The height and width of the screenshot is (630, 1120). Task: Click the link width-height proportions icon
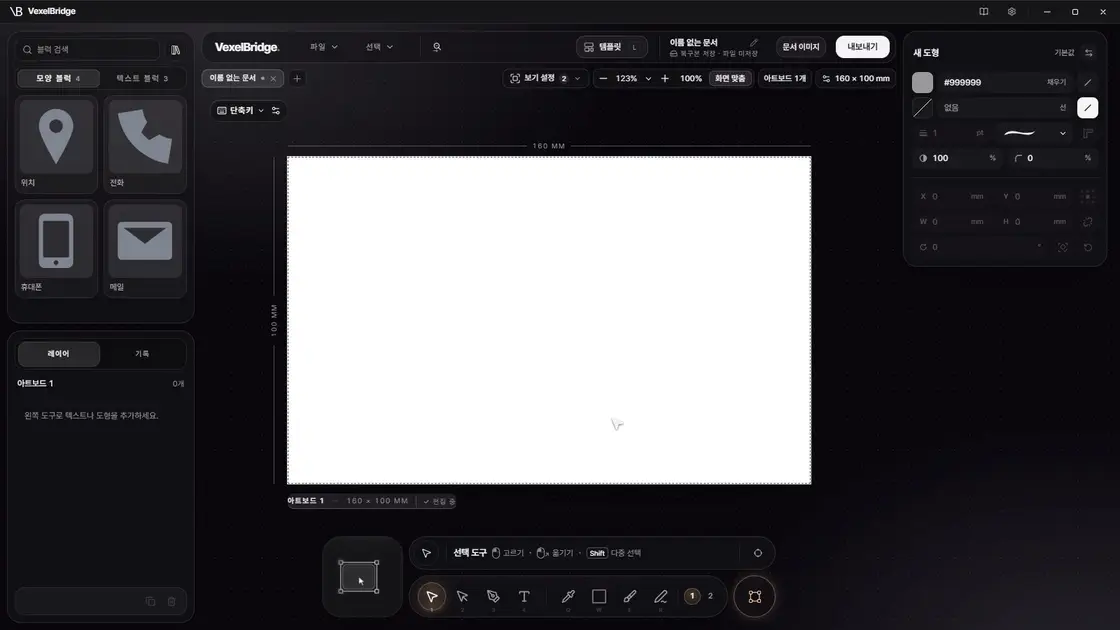[1088, 221]
